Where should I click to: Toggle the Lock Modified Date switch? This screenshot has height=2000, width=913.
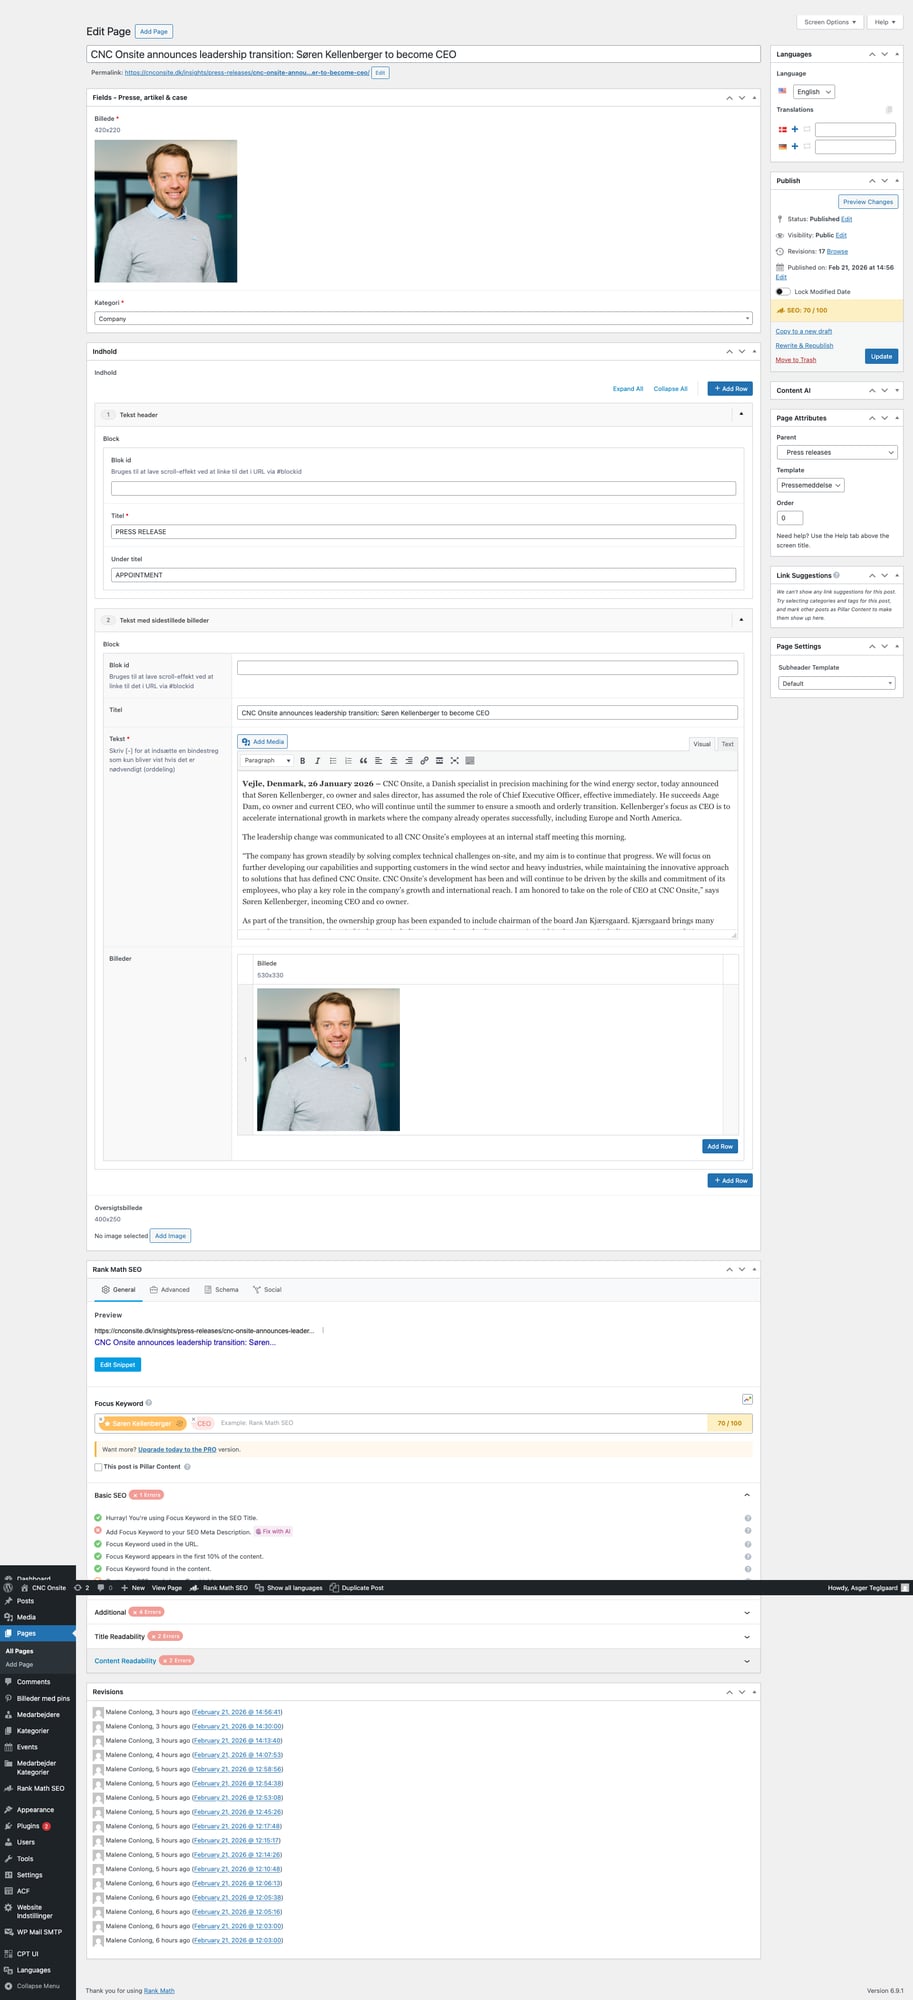[x=783, y=292]
